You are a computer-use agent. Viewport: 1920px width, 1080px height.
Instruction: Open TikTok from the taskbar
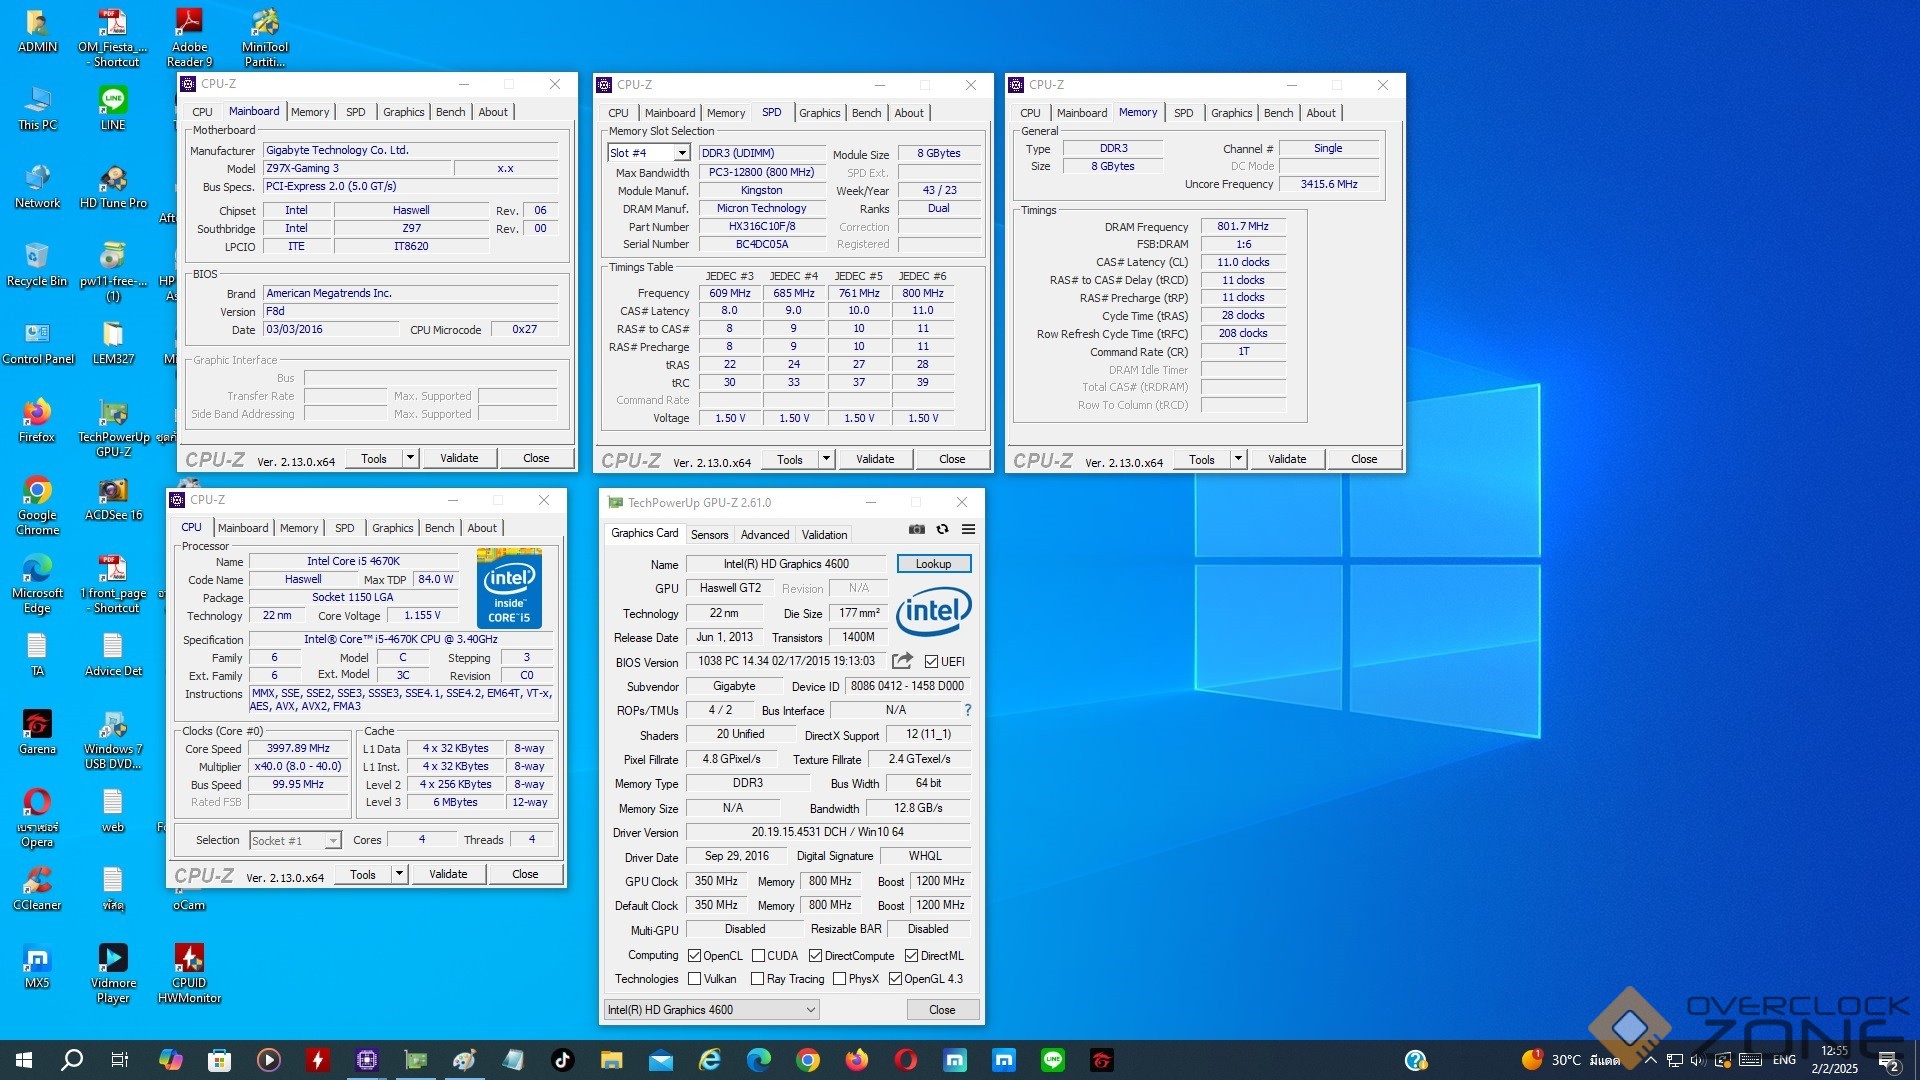[x=562, y=1060]
